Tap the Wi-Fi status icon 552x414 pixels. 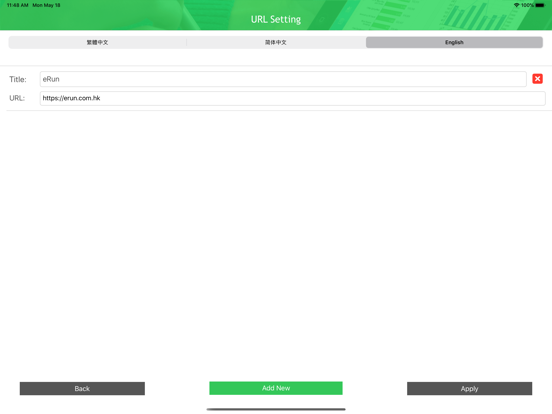coord(516,5)
